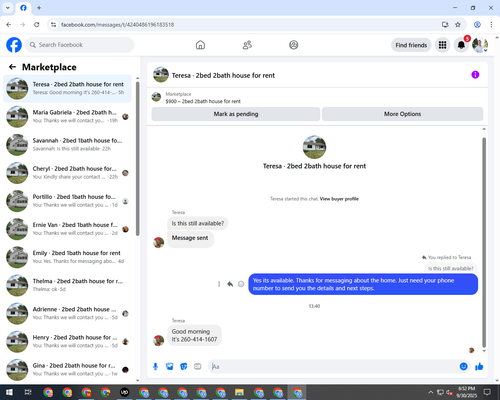The width and height of the screenshot is (500, 400).
Task: Click the voice clip microphone icon
Action: click(x=155, y=367)
